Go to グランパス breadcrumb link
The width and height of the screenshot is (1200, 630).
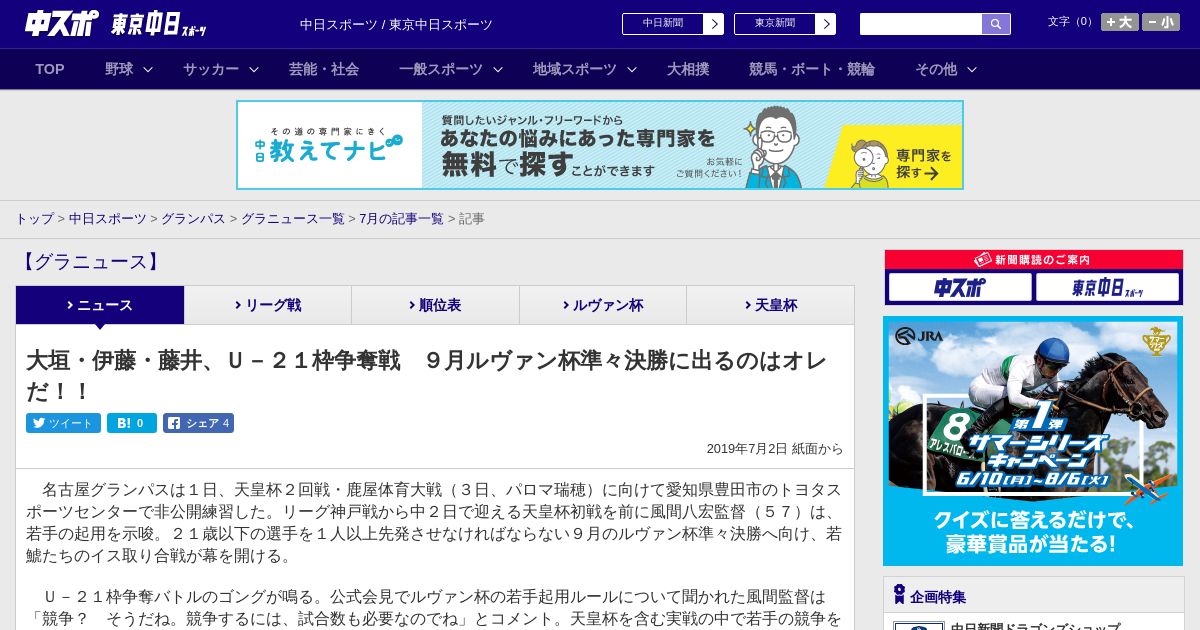coord(193,218)
